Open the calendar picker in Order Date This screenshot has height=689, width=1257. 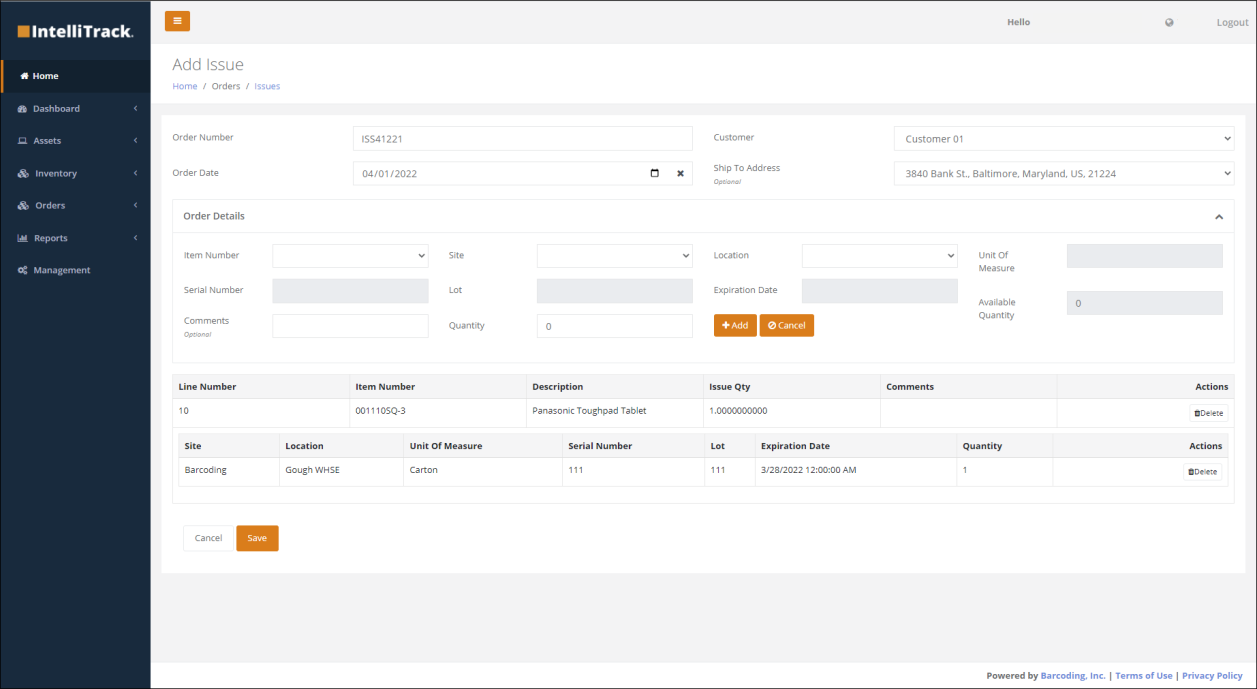point(655,173)
